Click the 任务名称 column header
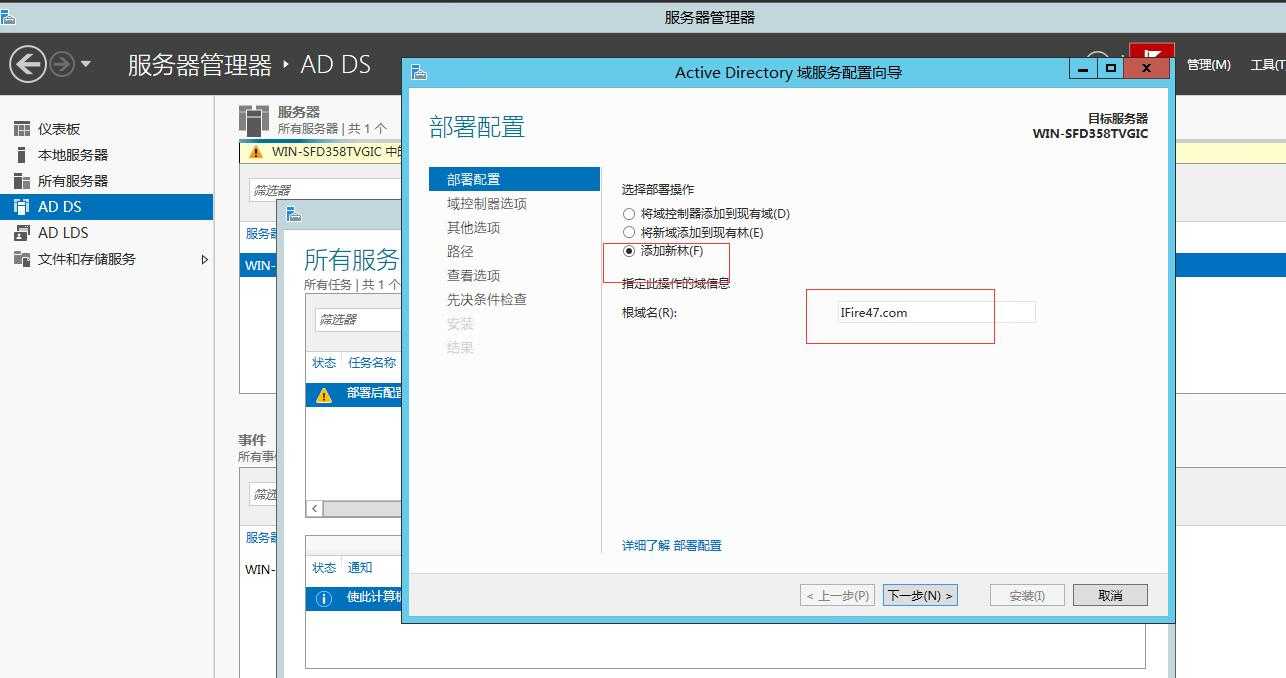This screenshot has width=1286, height=678. tap(372, 363)
